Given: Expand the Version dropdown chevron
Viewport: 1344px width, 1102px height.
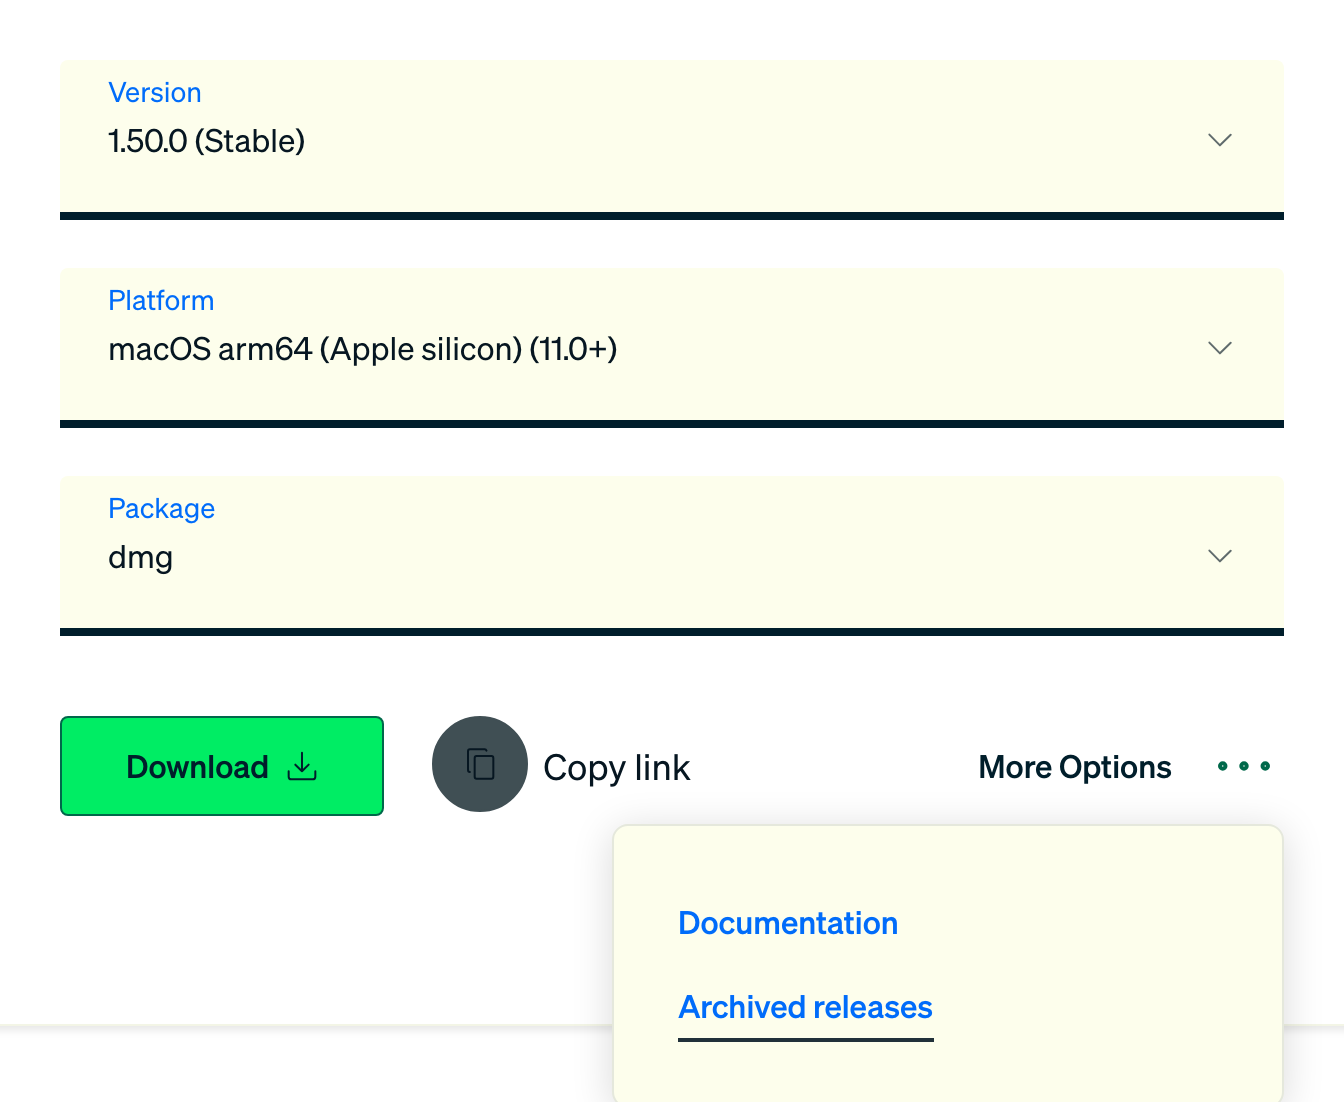Looking at the screenshot, I should tap(1220, 140).
